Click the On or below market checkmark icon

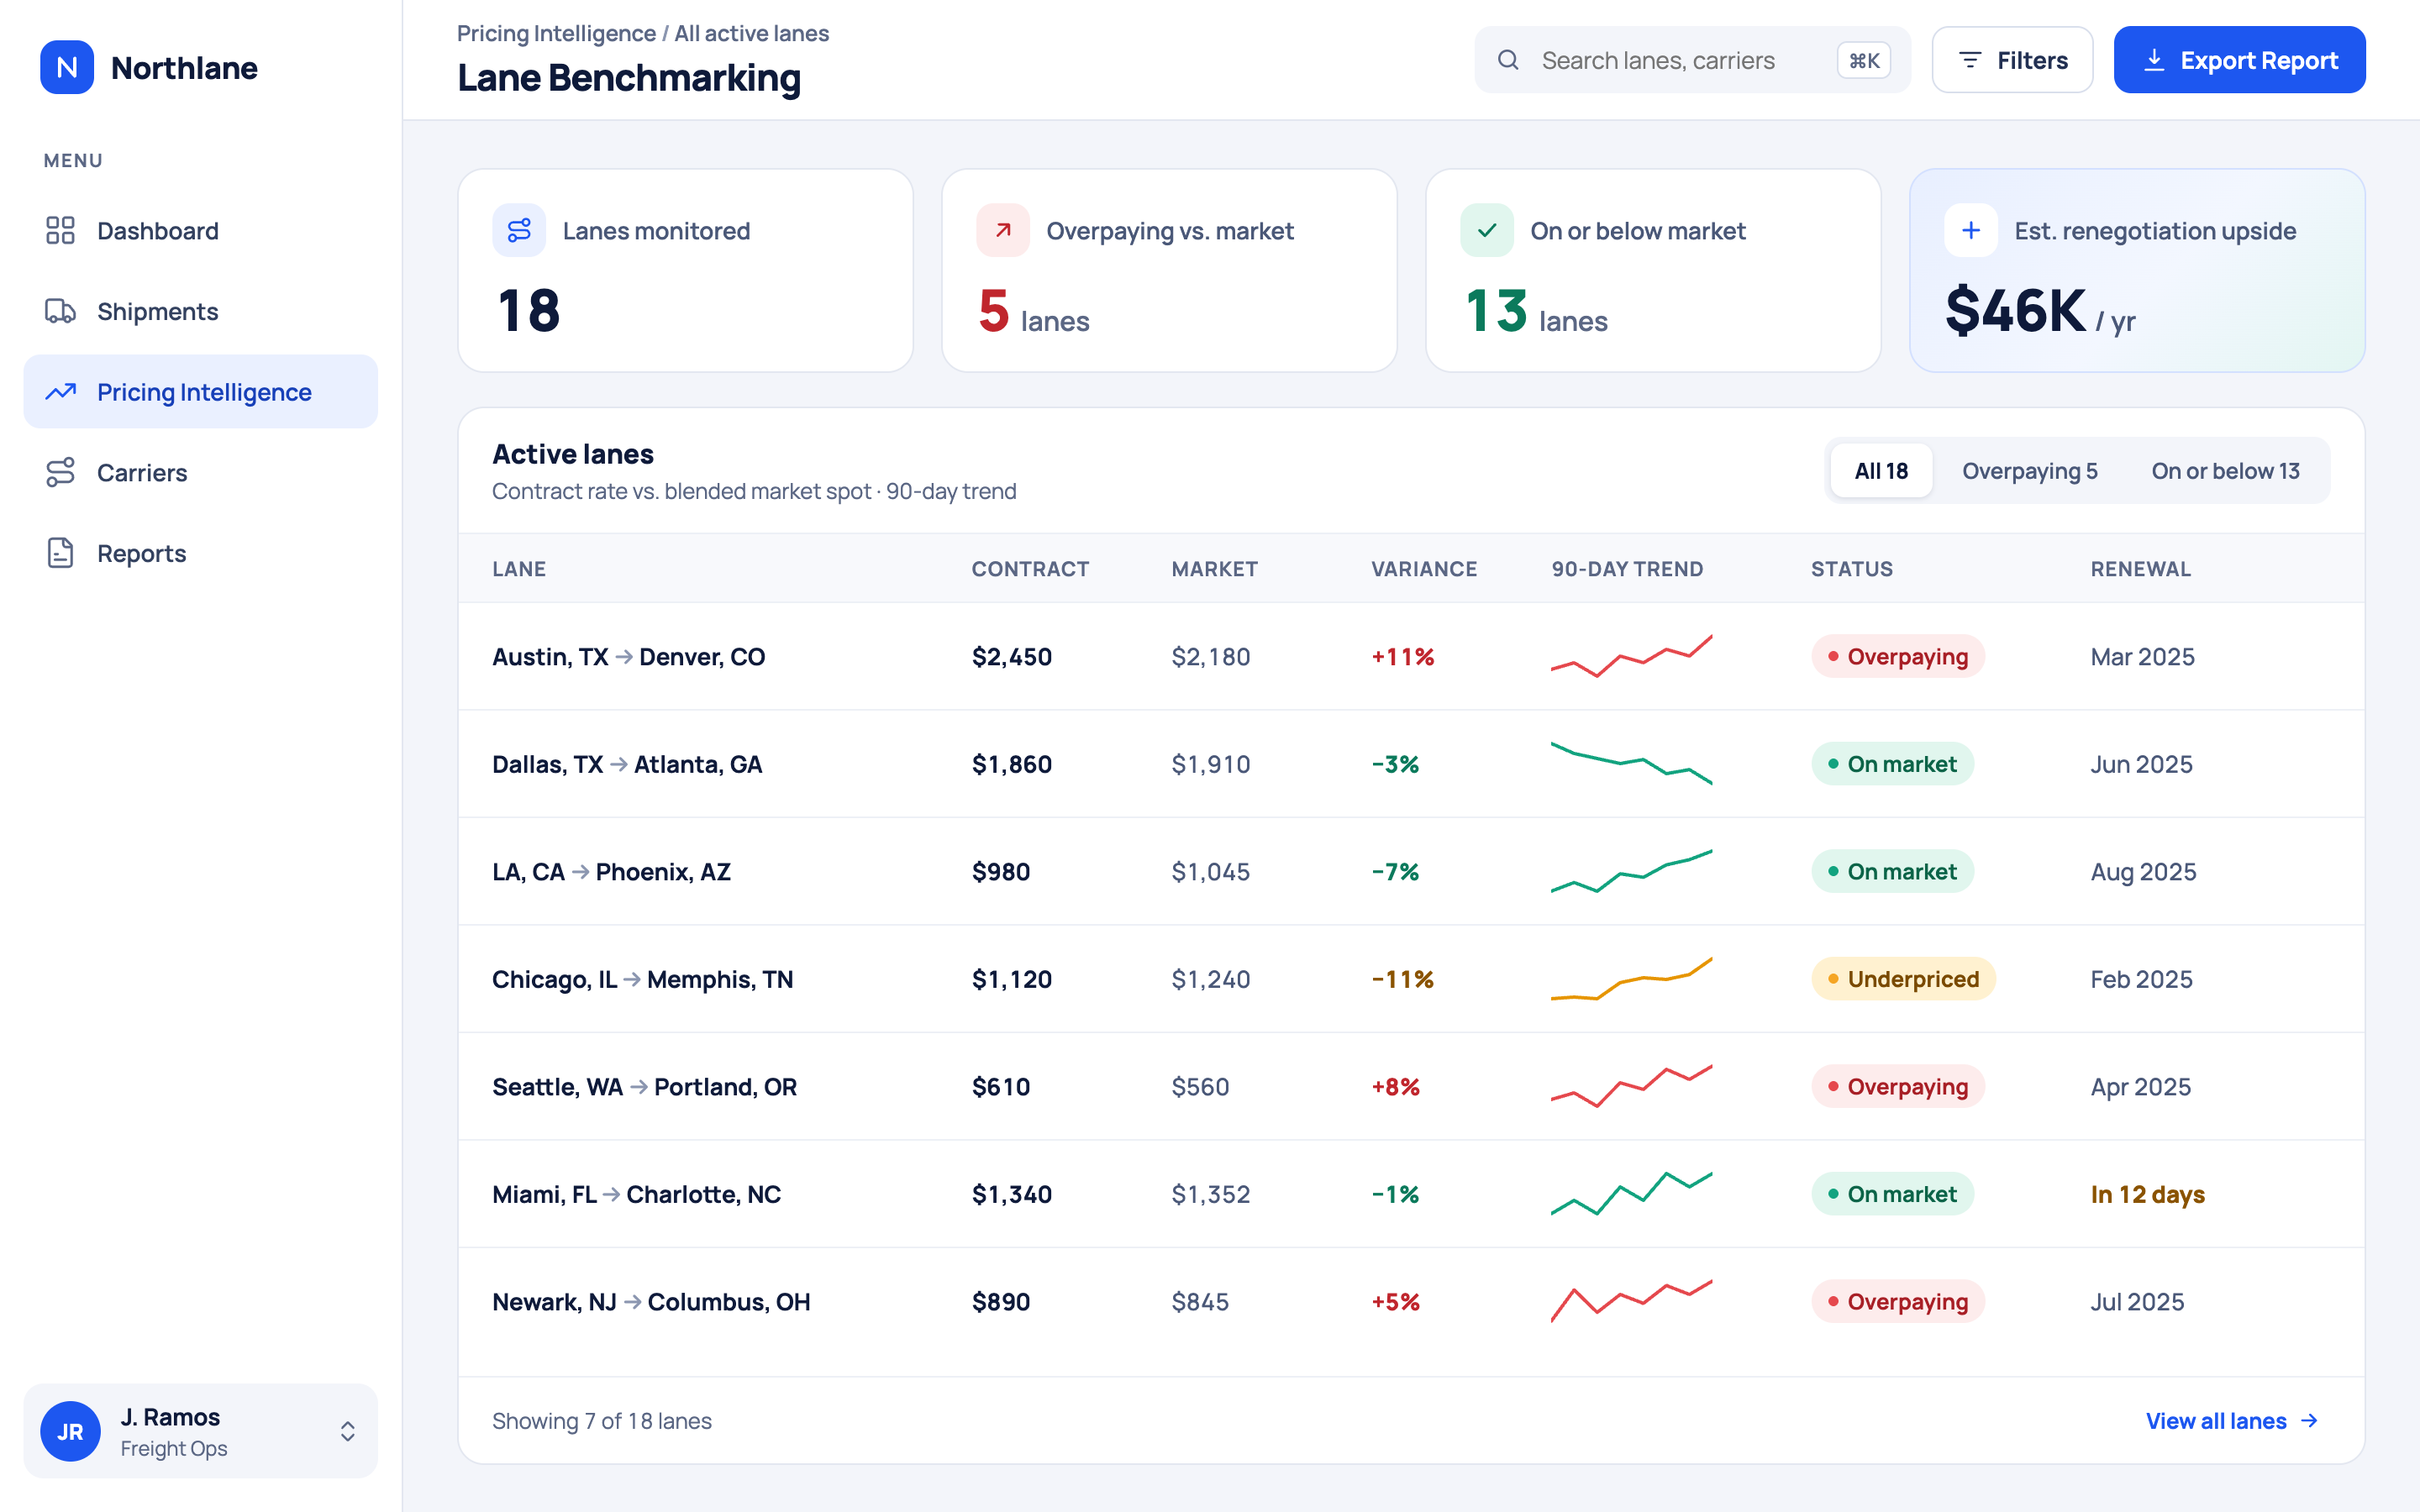pyautogui.click(x=1487, y=230)
